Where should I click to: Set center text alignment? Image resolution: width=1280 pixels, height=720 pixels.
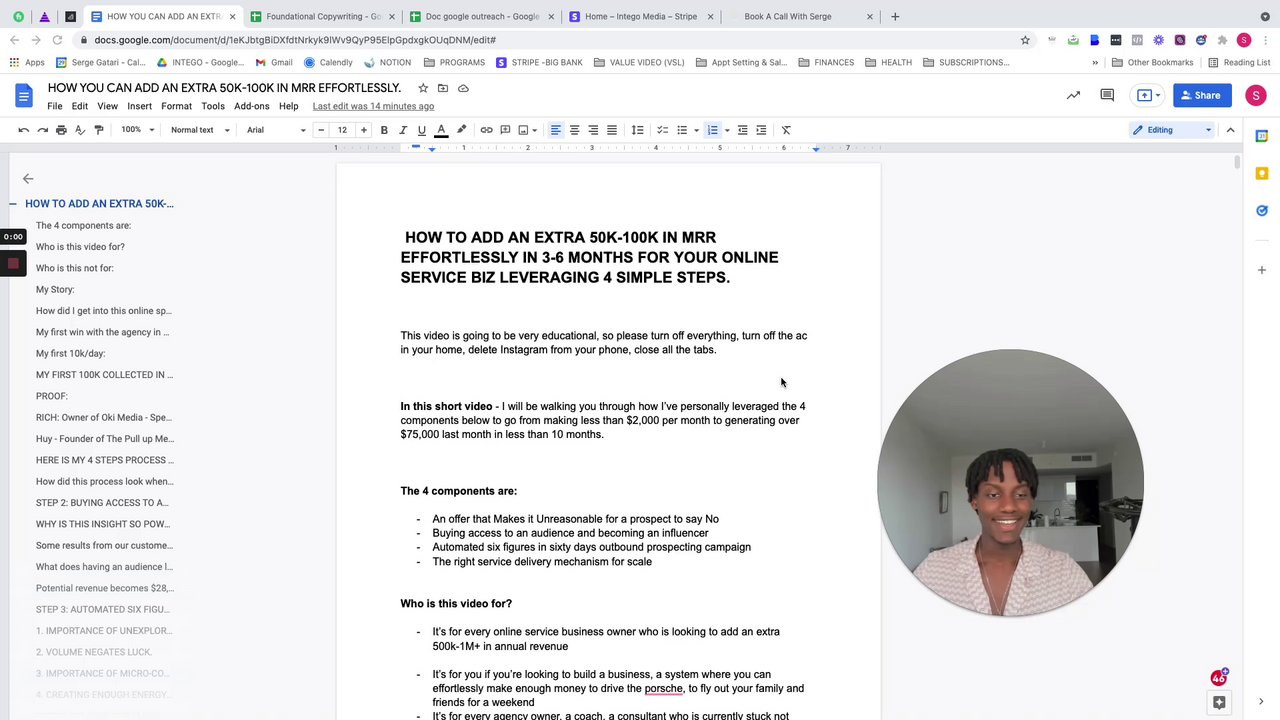(x=574, y=130)
